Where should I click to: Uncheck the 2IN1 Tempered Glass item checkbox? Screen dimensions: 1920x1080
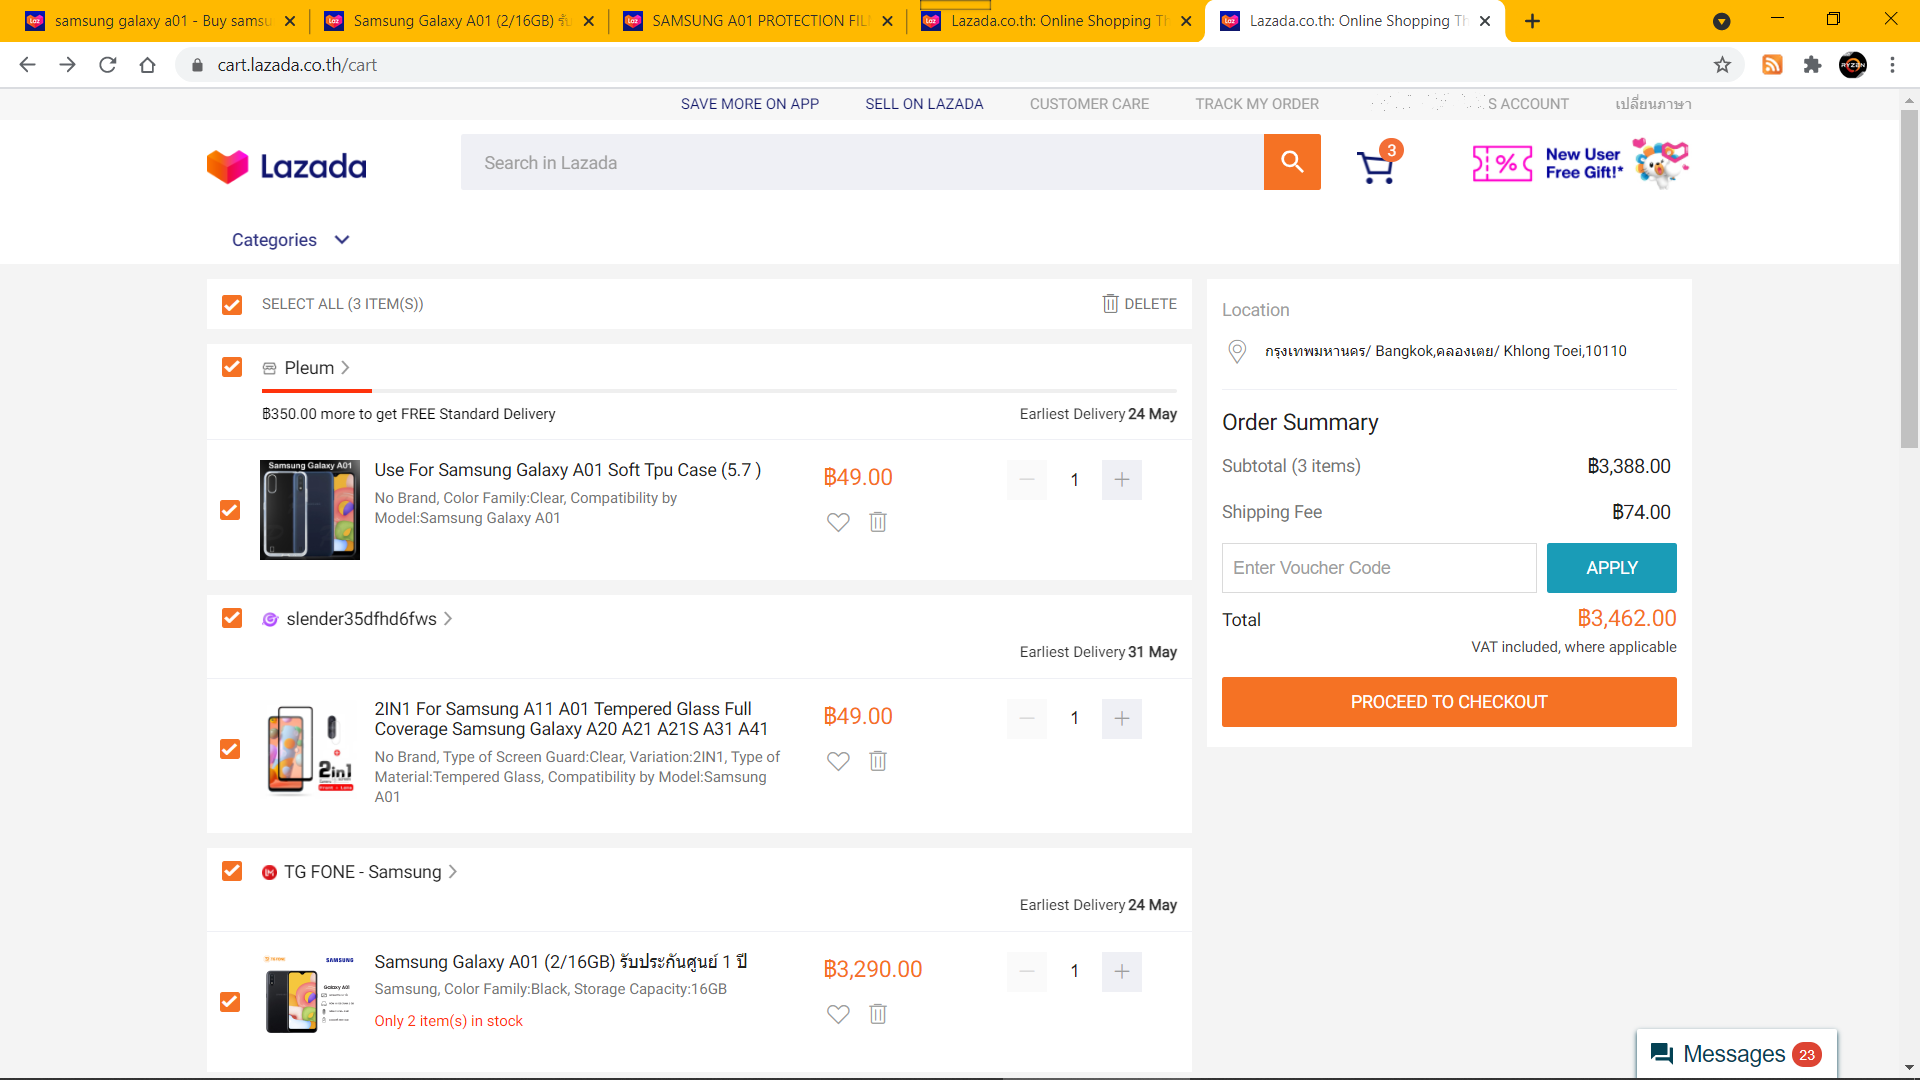pyautogui.click(x=230, y=749)
